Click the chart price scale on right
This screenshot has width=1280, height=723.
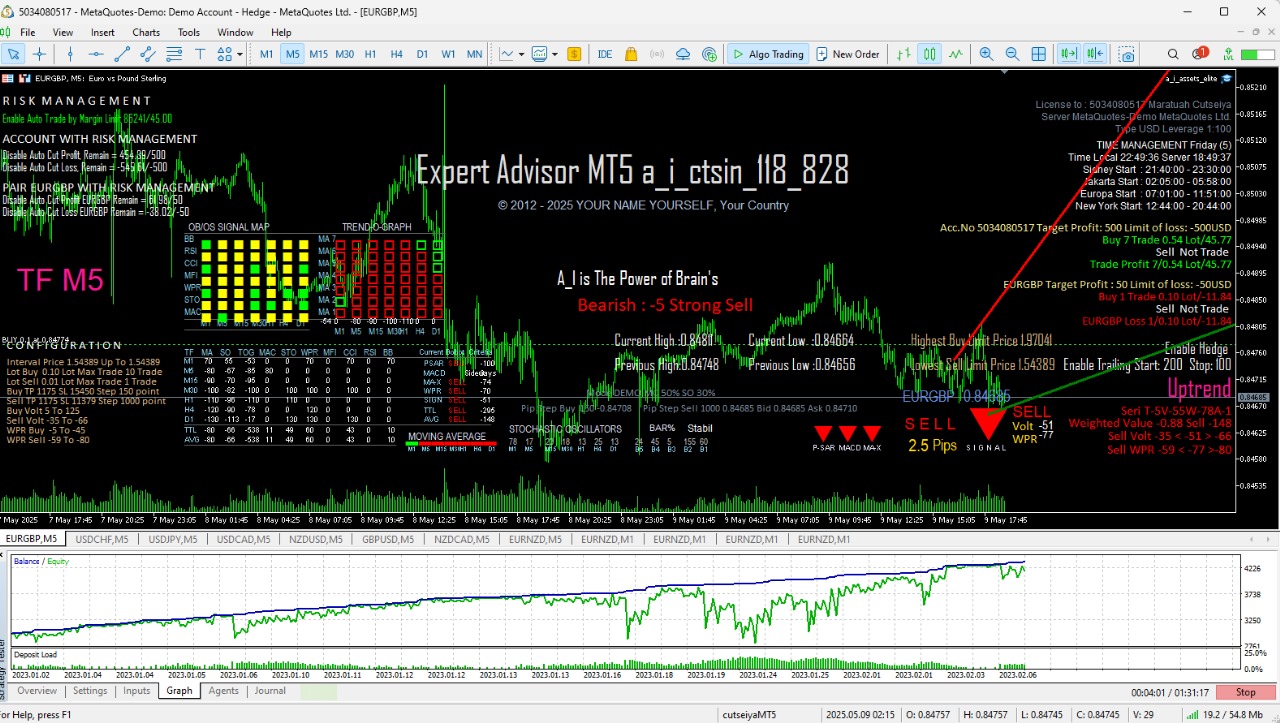point(1257,290)
